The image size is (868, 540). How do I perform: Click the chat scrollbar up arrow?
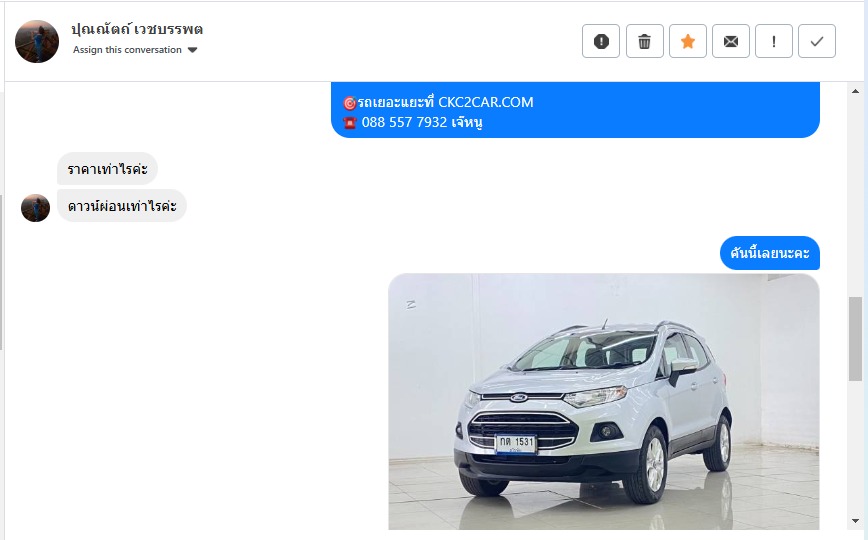click(855, 91)
